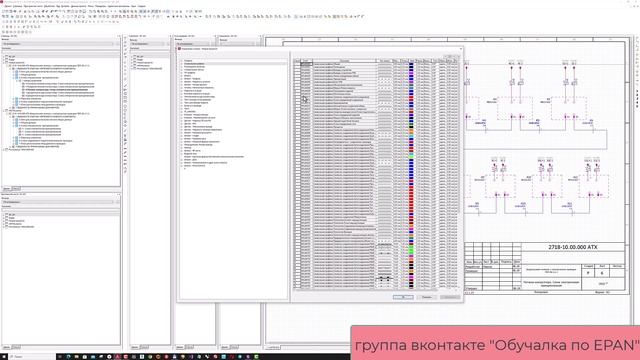Open the Проект menu
This screenshot has height=360, width=640.
click(7, 7)
